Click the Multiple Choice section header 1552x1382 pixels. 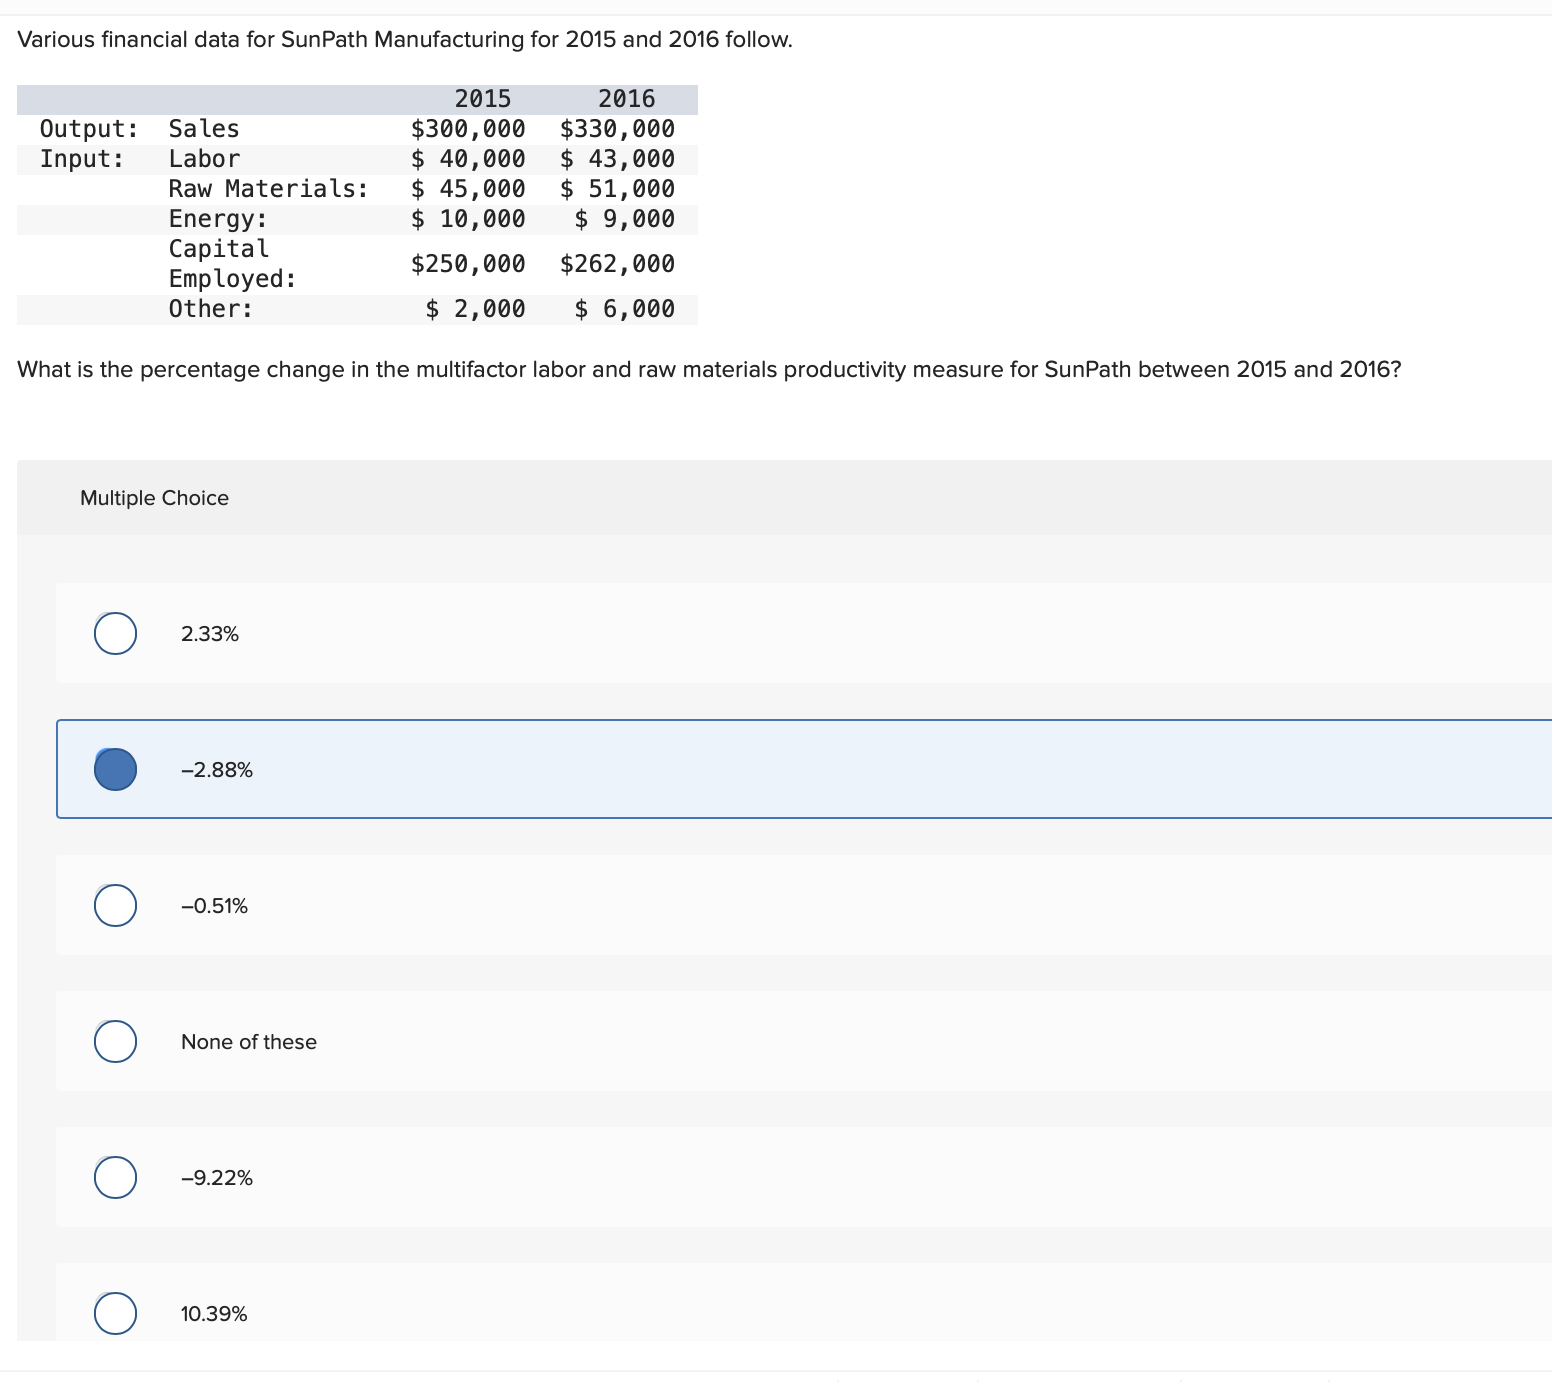coord(154,498)
